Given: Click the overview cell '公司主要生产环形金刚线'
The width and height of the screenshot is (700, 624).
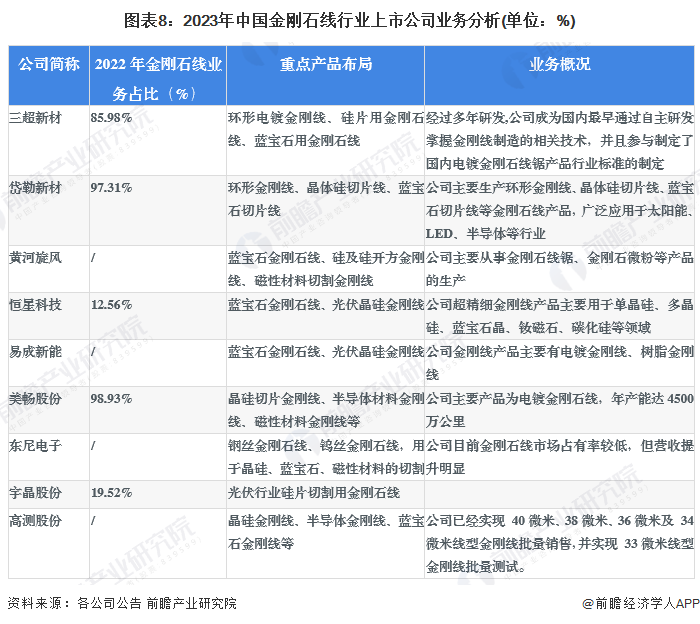Looking at the screenshot, I should click(x=560, y=210).
